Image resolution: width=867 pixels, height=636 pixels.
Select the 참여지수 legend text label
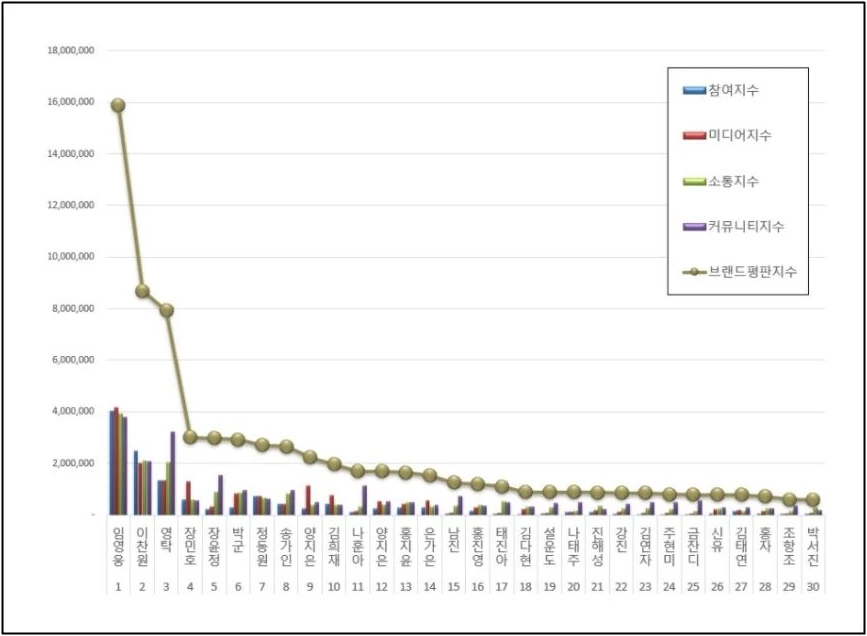tap(735, 91)
